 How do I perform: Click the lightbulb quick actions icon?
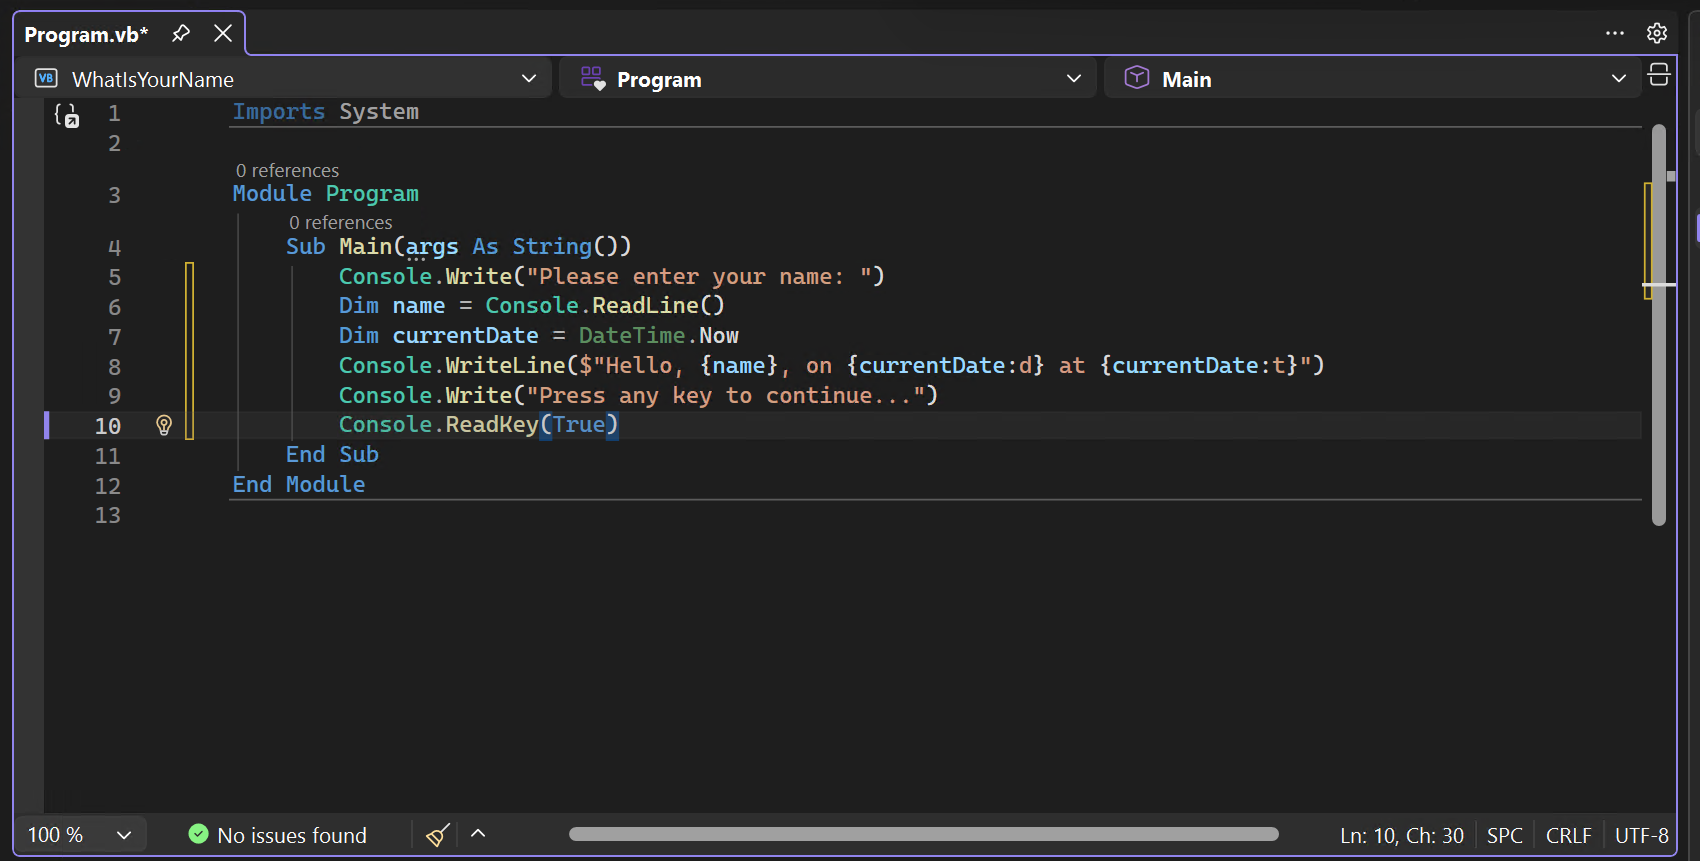pyautogui.click(x=164, y=425)
